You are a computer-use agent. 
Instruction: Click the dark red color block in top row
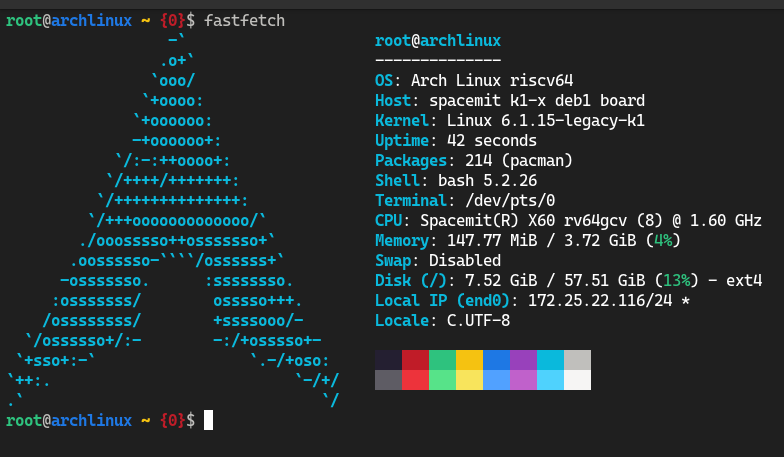coord(416,360)
